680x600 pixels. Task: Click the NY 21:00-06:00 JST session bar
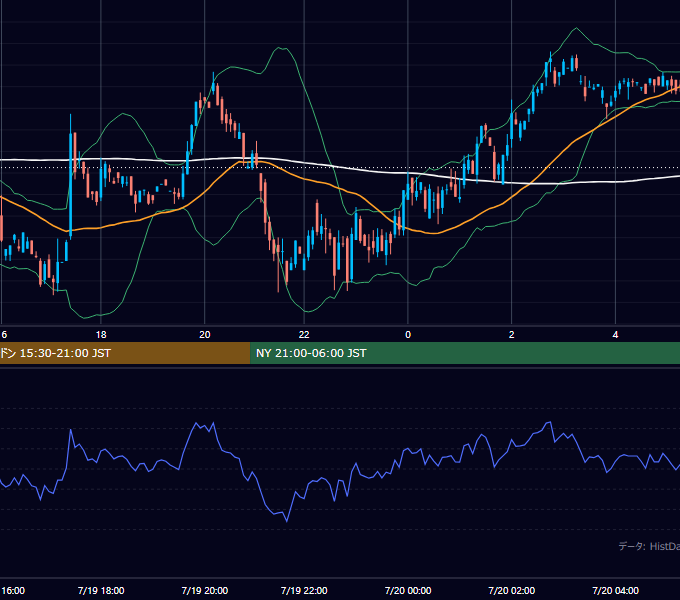[x=465, y=353]
